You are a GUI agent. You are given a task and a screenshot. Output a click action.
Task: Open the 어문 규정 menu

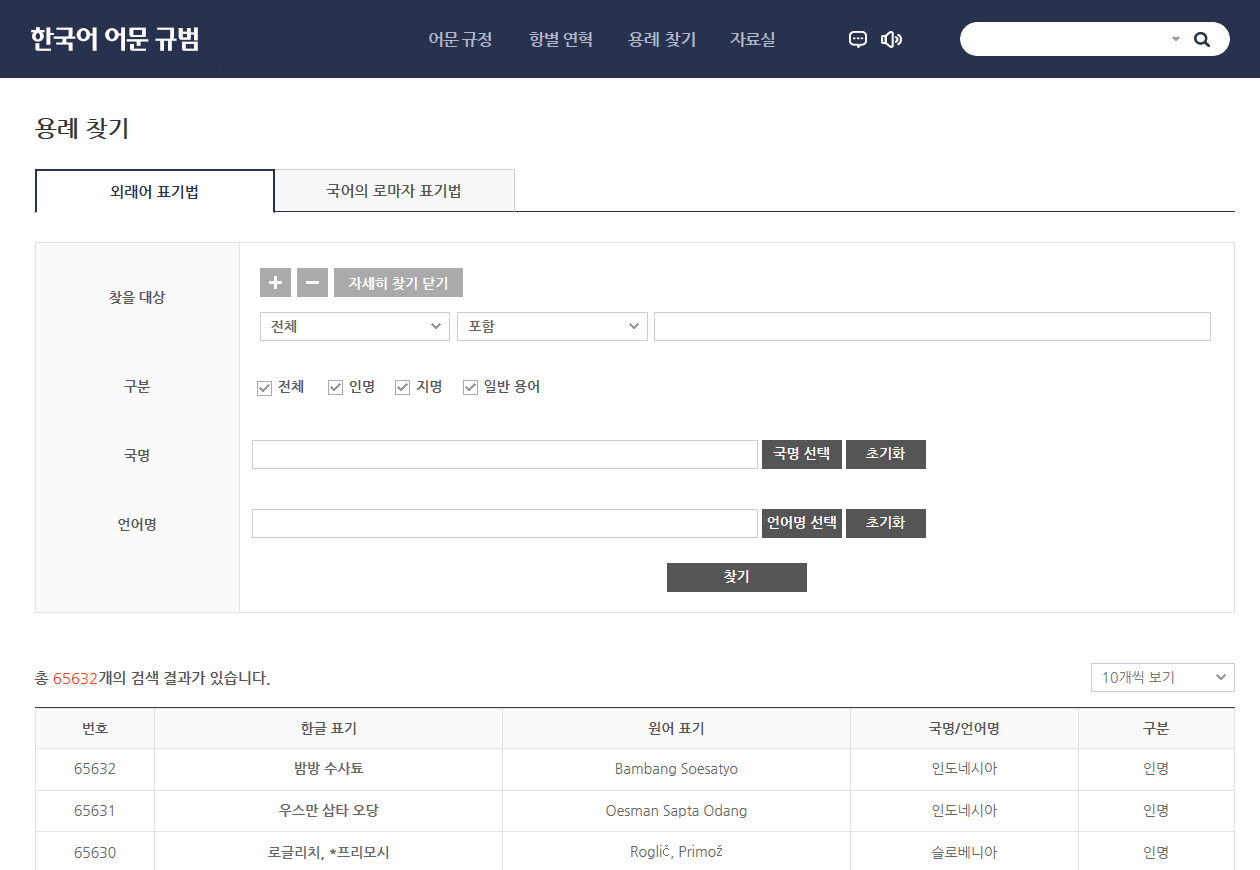pyautogui.click(x=460, y=40)
